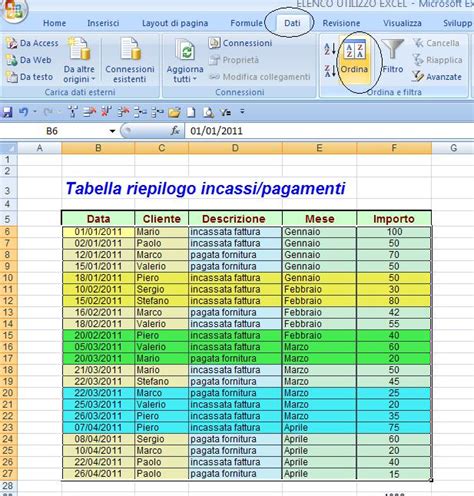Screen dimensions: 474x496
Task: Select row 28 header
Action: [8, 485]
